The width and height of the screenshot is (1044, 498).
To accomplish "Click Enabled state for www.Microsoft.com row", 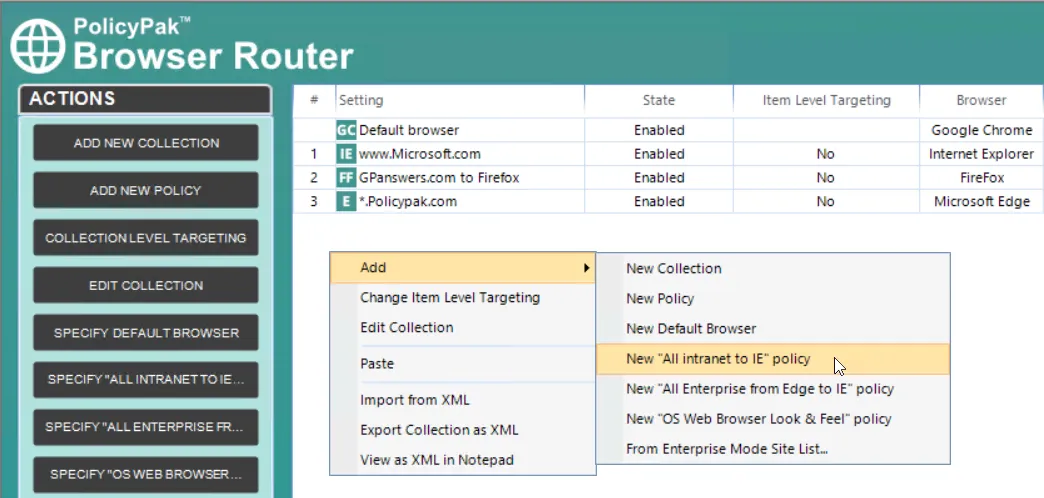I will point(658,154).
